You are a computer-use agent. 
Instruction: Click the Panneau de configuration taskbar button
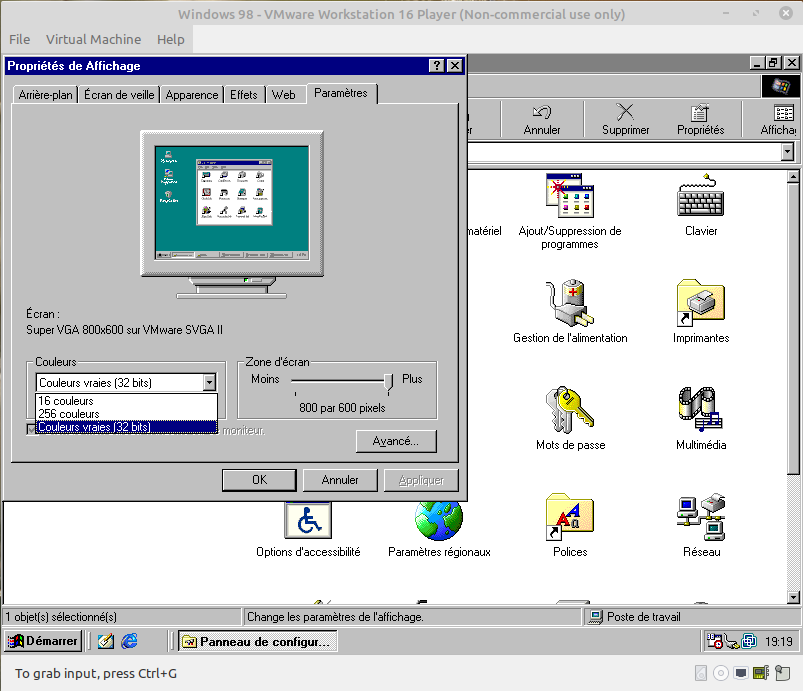pos(258,641)
